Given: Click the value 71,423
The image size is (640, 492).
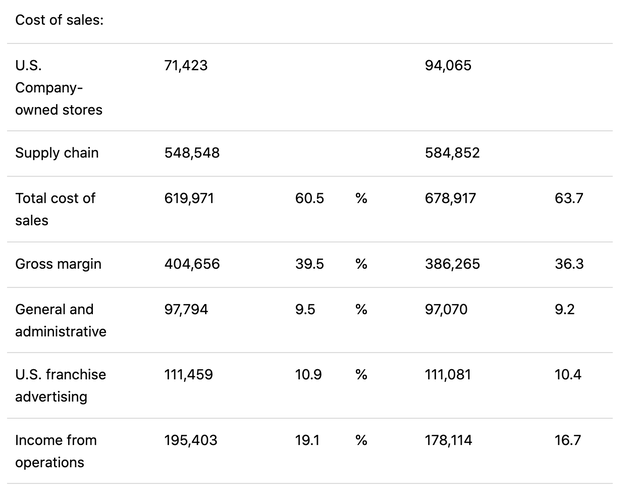Looking at the screenshot, I should 186,65.
